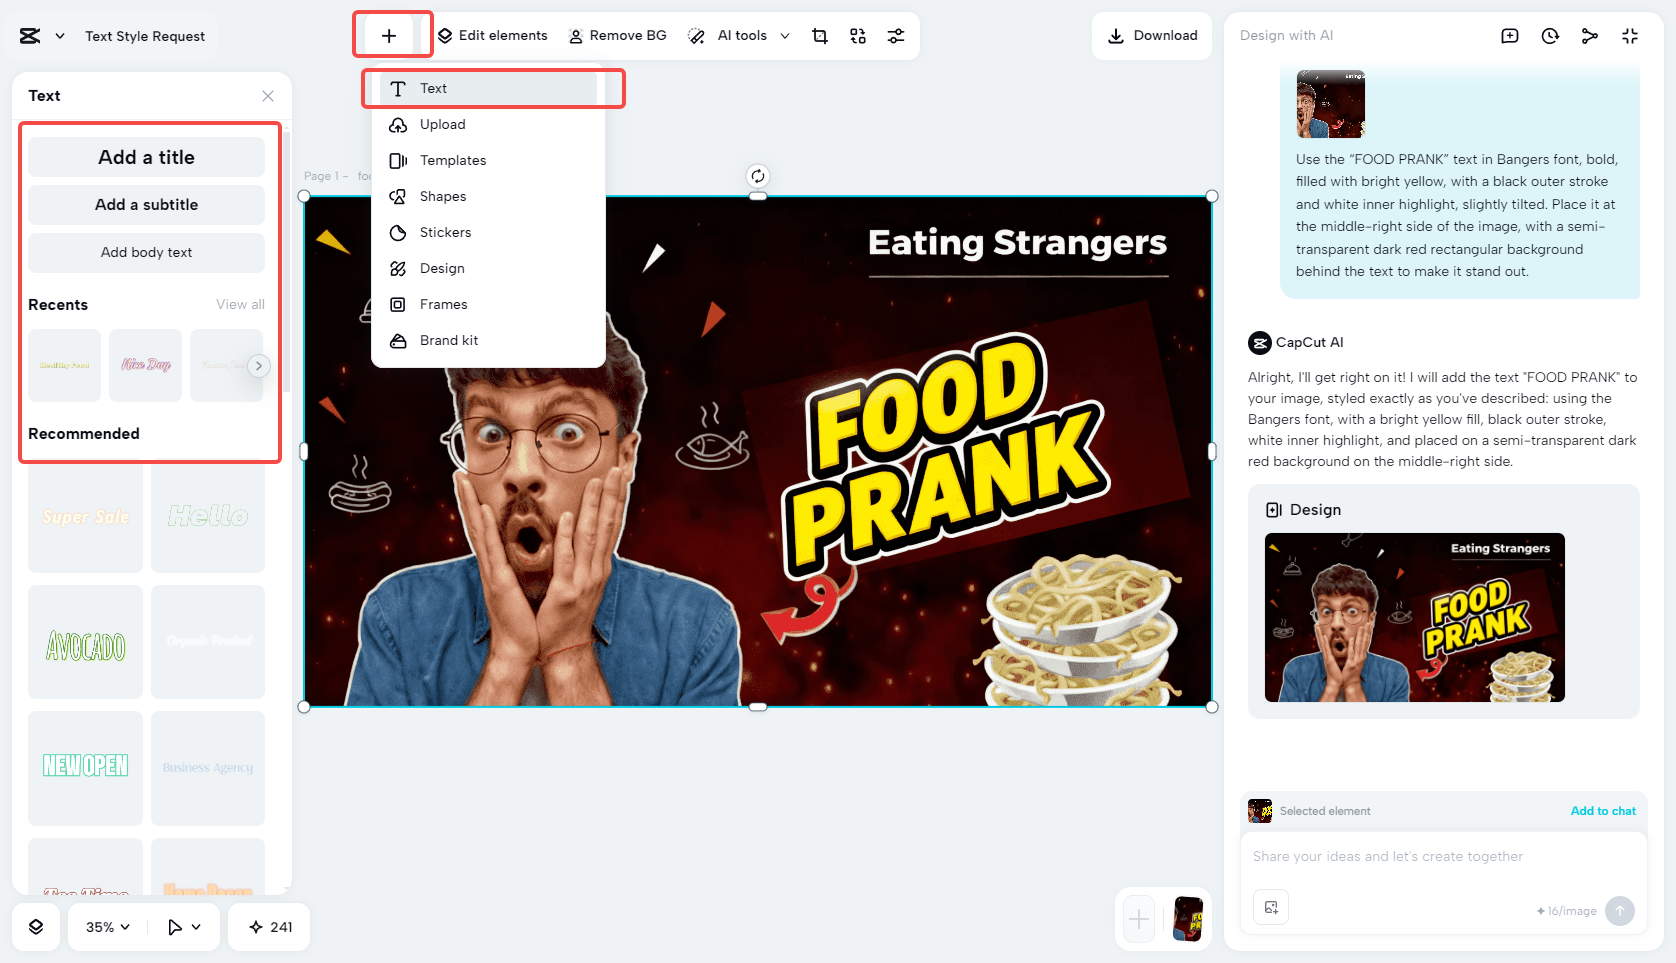Open the Adjust settings icon in the toolbar
Image resolution: width=1676 pixels, height=963 pixels.
(x=896, y=35)
